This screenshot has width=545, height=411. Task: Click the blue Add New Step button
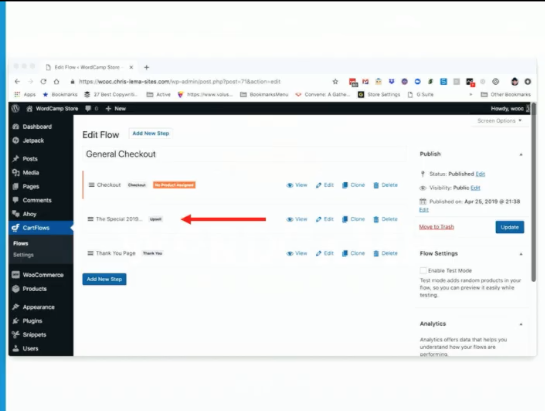[104, 279]
